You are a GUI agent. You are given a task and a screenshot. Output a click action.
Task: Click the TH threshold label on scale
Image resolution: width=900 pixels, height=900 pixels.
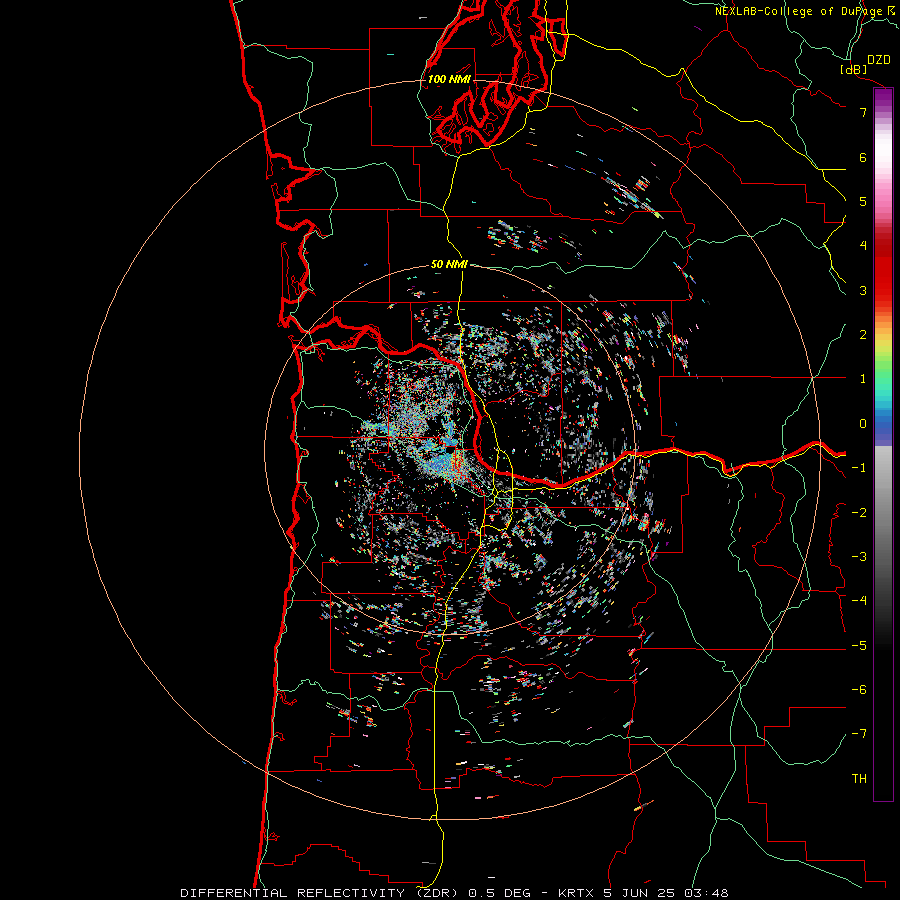click(859, 779)
